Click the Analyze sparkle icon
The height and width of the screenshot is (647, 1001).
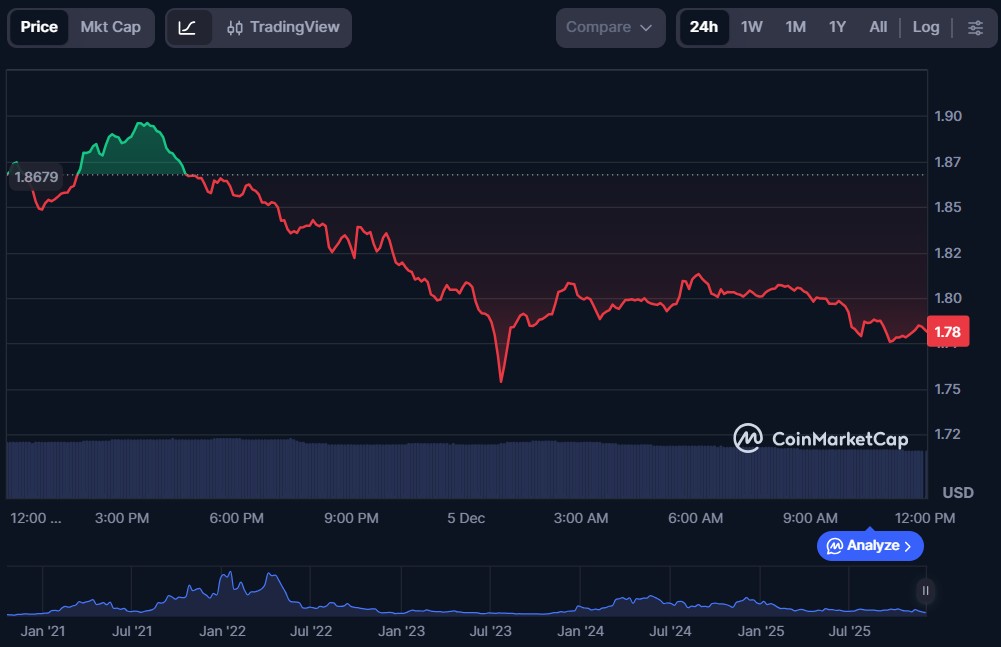click(834, 546)
